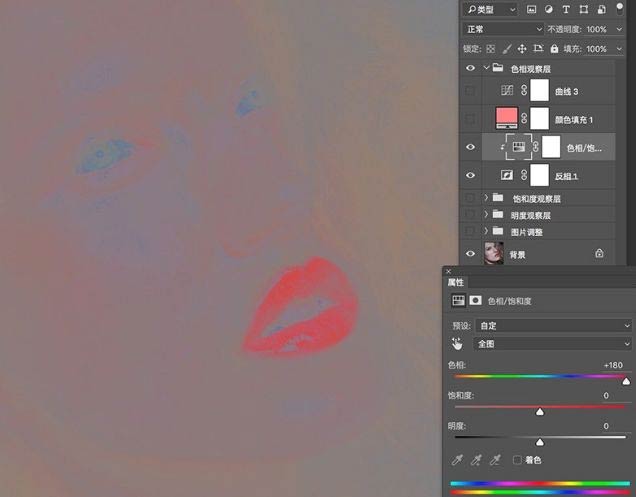Click the layer mask icon in Properties
This screenshot has width=636, height=497.
(x=476, y=299)
